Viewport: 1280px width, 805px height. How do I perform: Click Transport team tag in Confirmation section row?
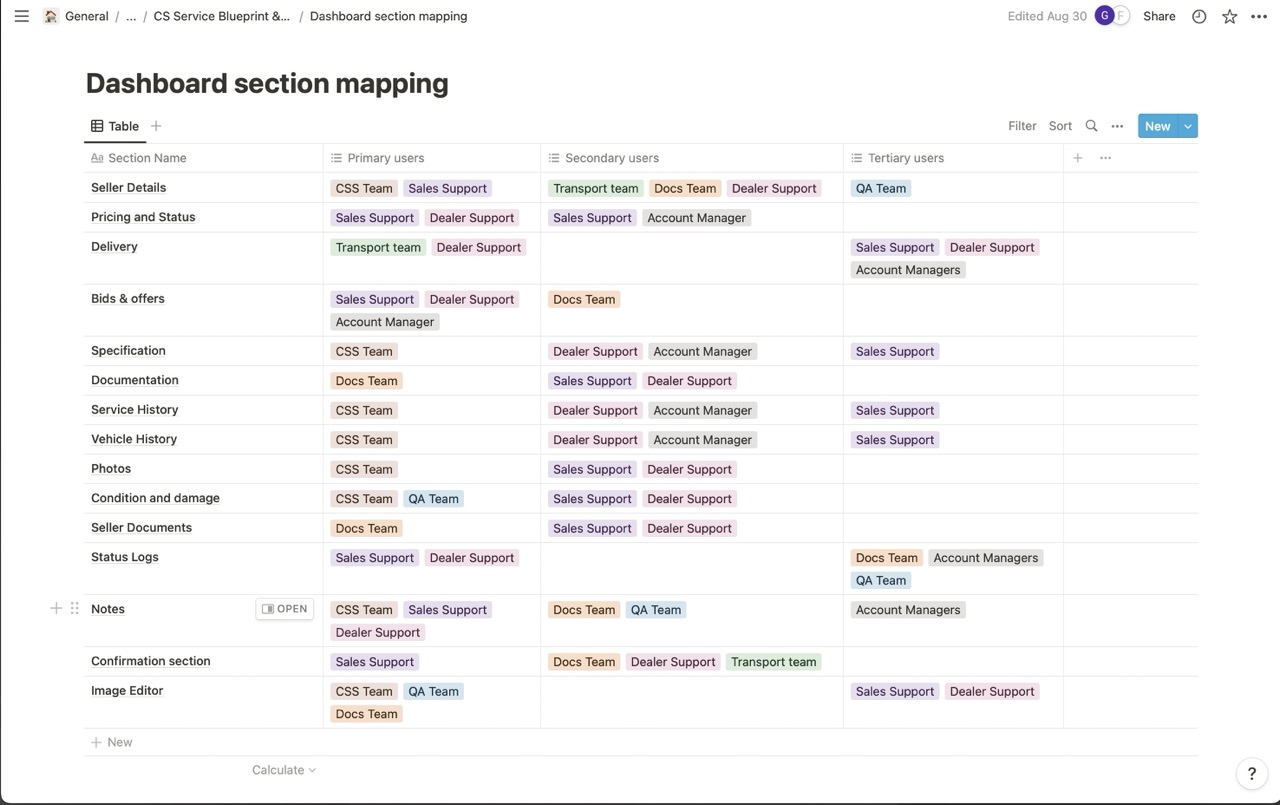pyautogui.click(x=773, y=662)
